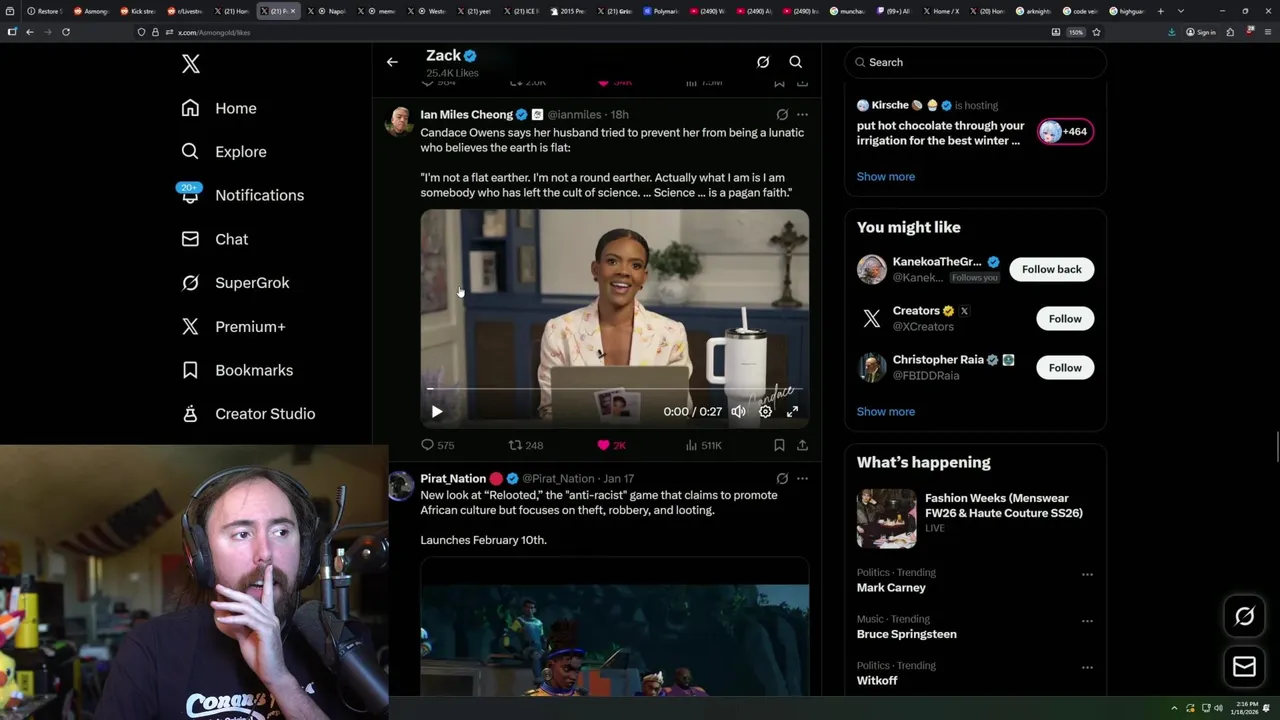This screenshot has height=720, width=1280.
Task: Open the Home page from sidebar
Action: coord(219,108)
